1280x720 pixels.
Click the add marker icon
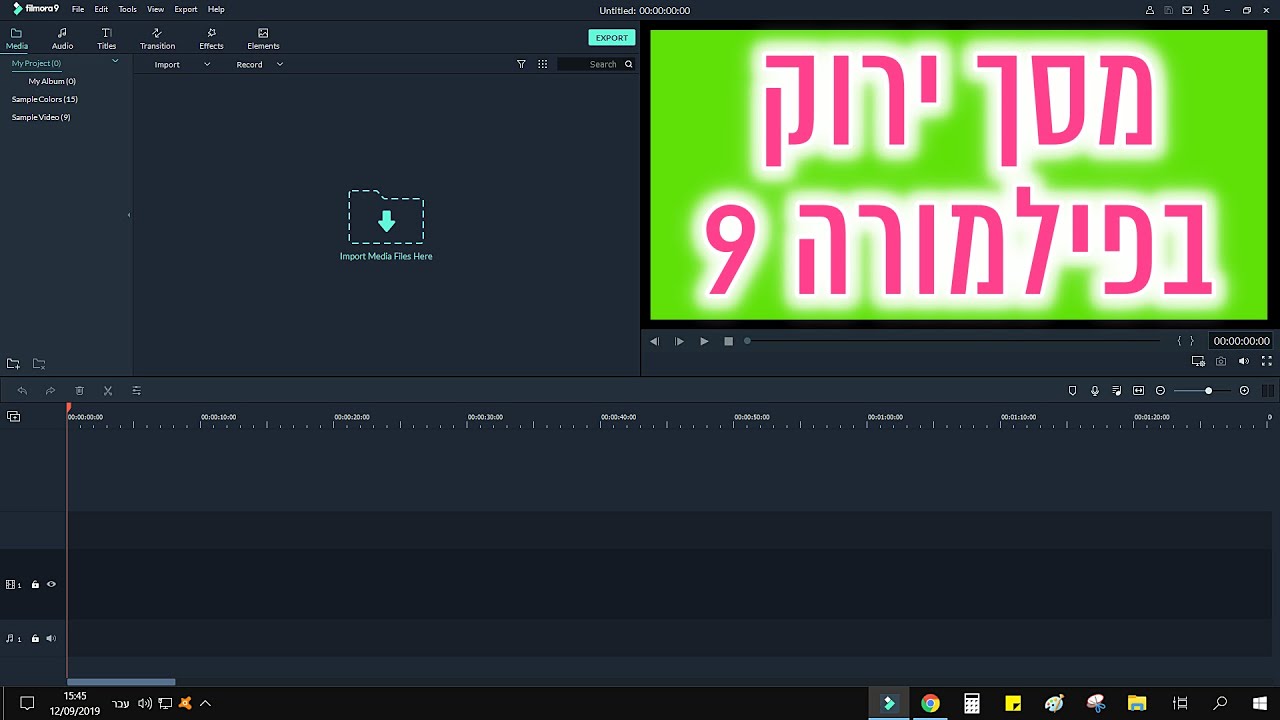pos(1072,391)
